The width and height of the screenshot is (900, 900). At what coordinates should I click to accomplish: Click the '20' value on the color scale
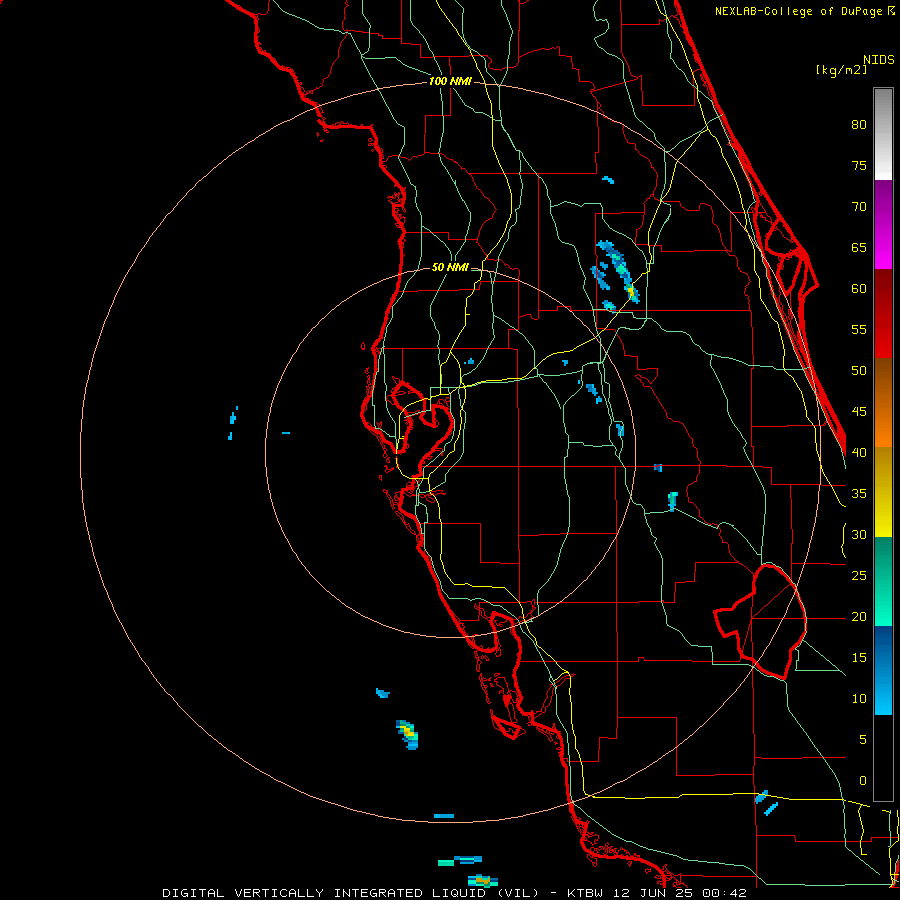click(859, 617)
